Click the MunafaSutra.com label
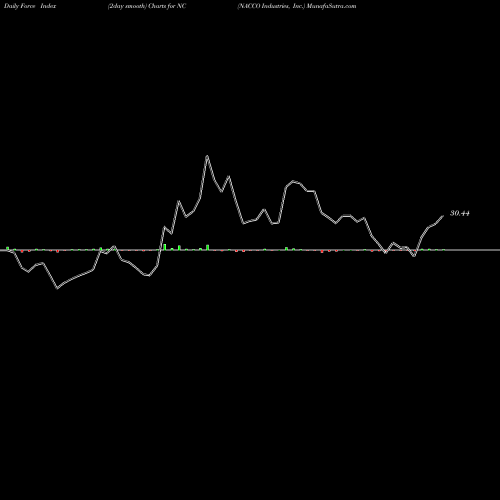 click(331, 6)
